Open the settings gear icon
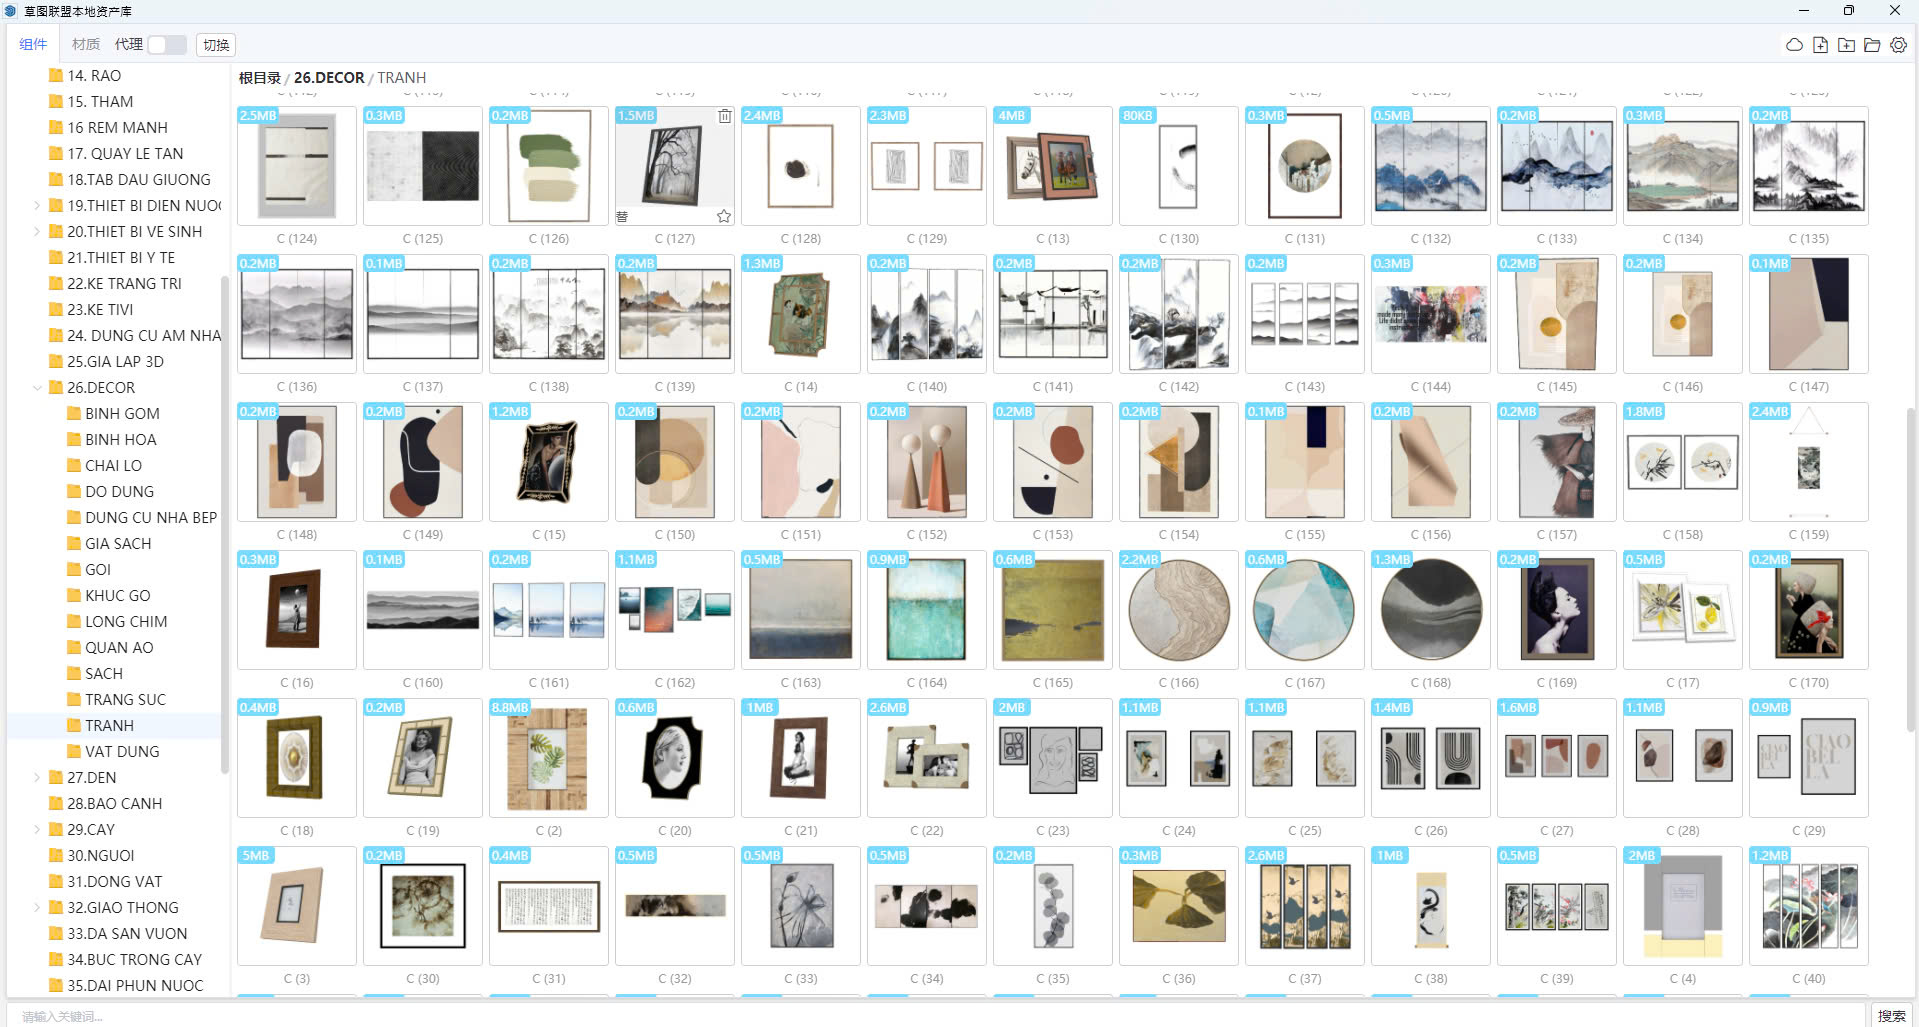This screenshot has height=1027, width=1919. pos(1898,45)
